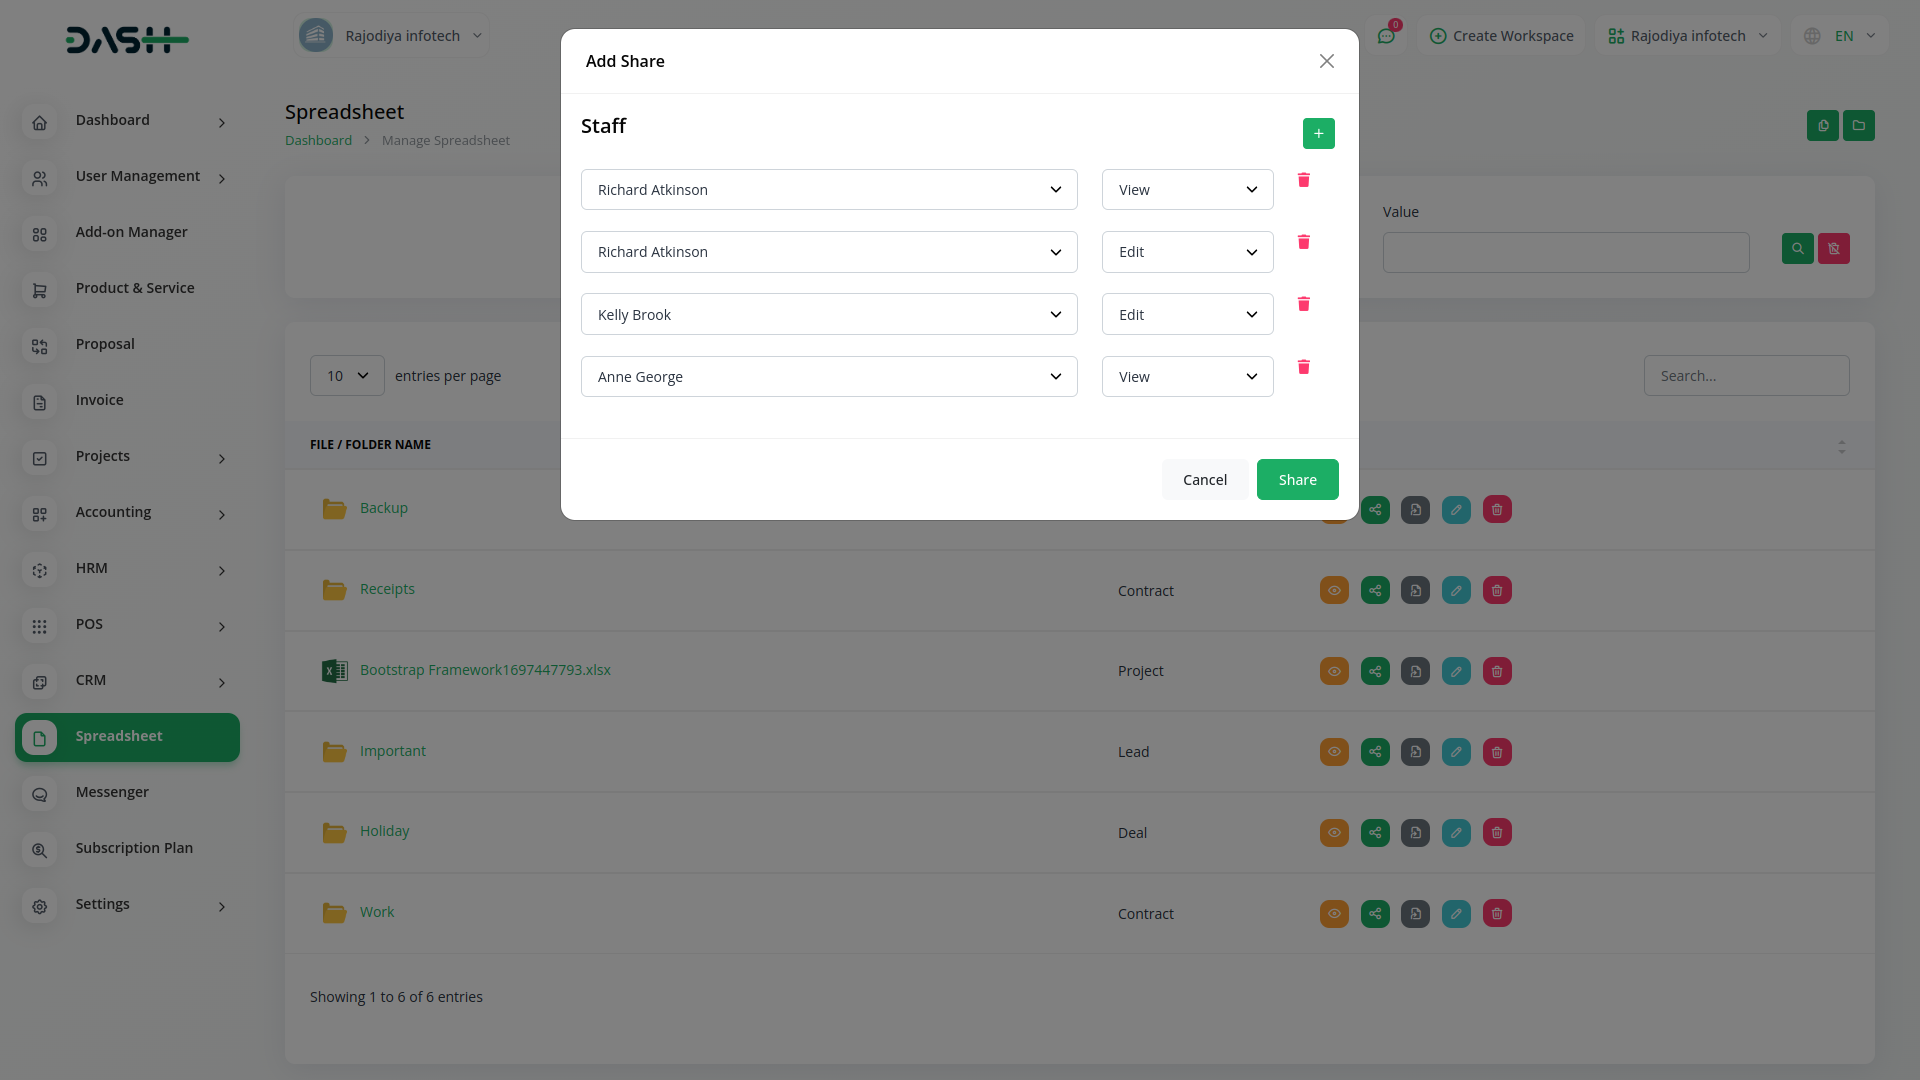This screenshot has height=1080, width=1920.
Task: Click edit pencil icon for Important folder
Action: pos(1456,752)
